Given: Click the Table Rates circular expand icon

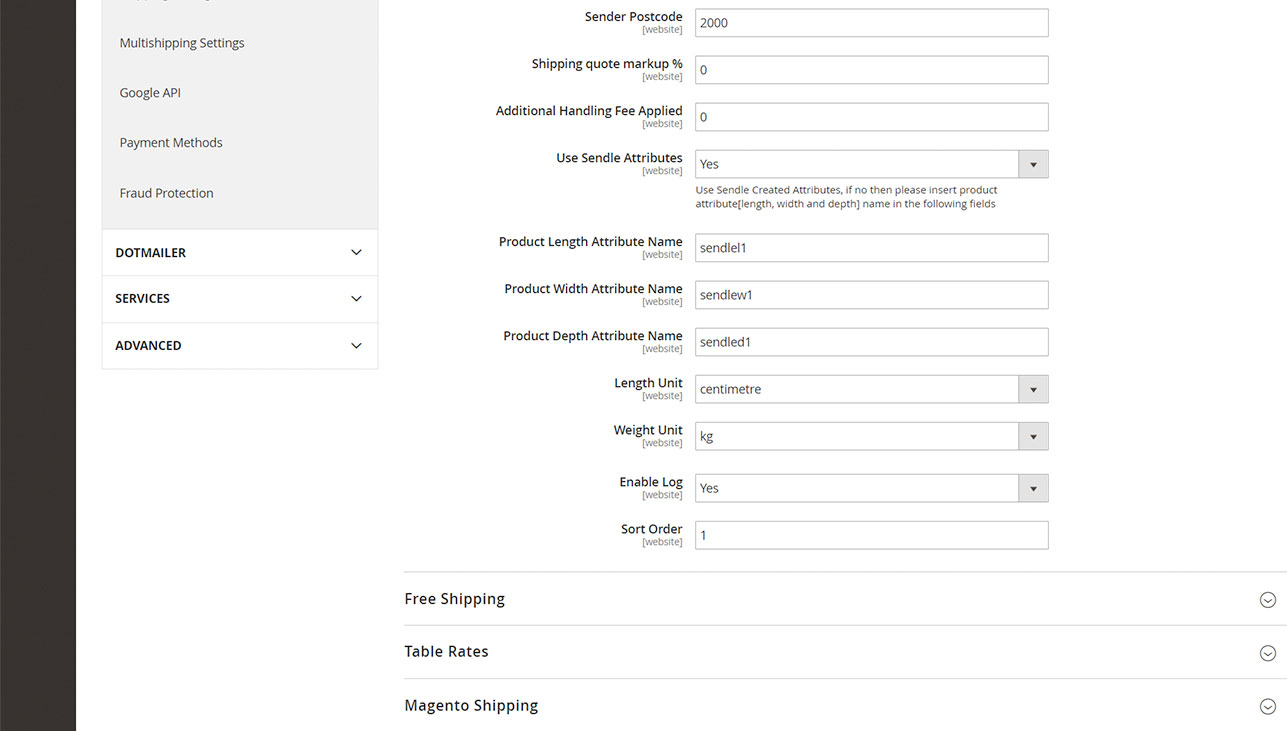Looking at the screenshot, I should (1267, 653).
